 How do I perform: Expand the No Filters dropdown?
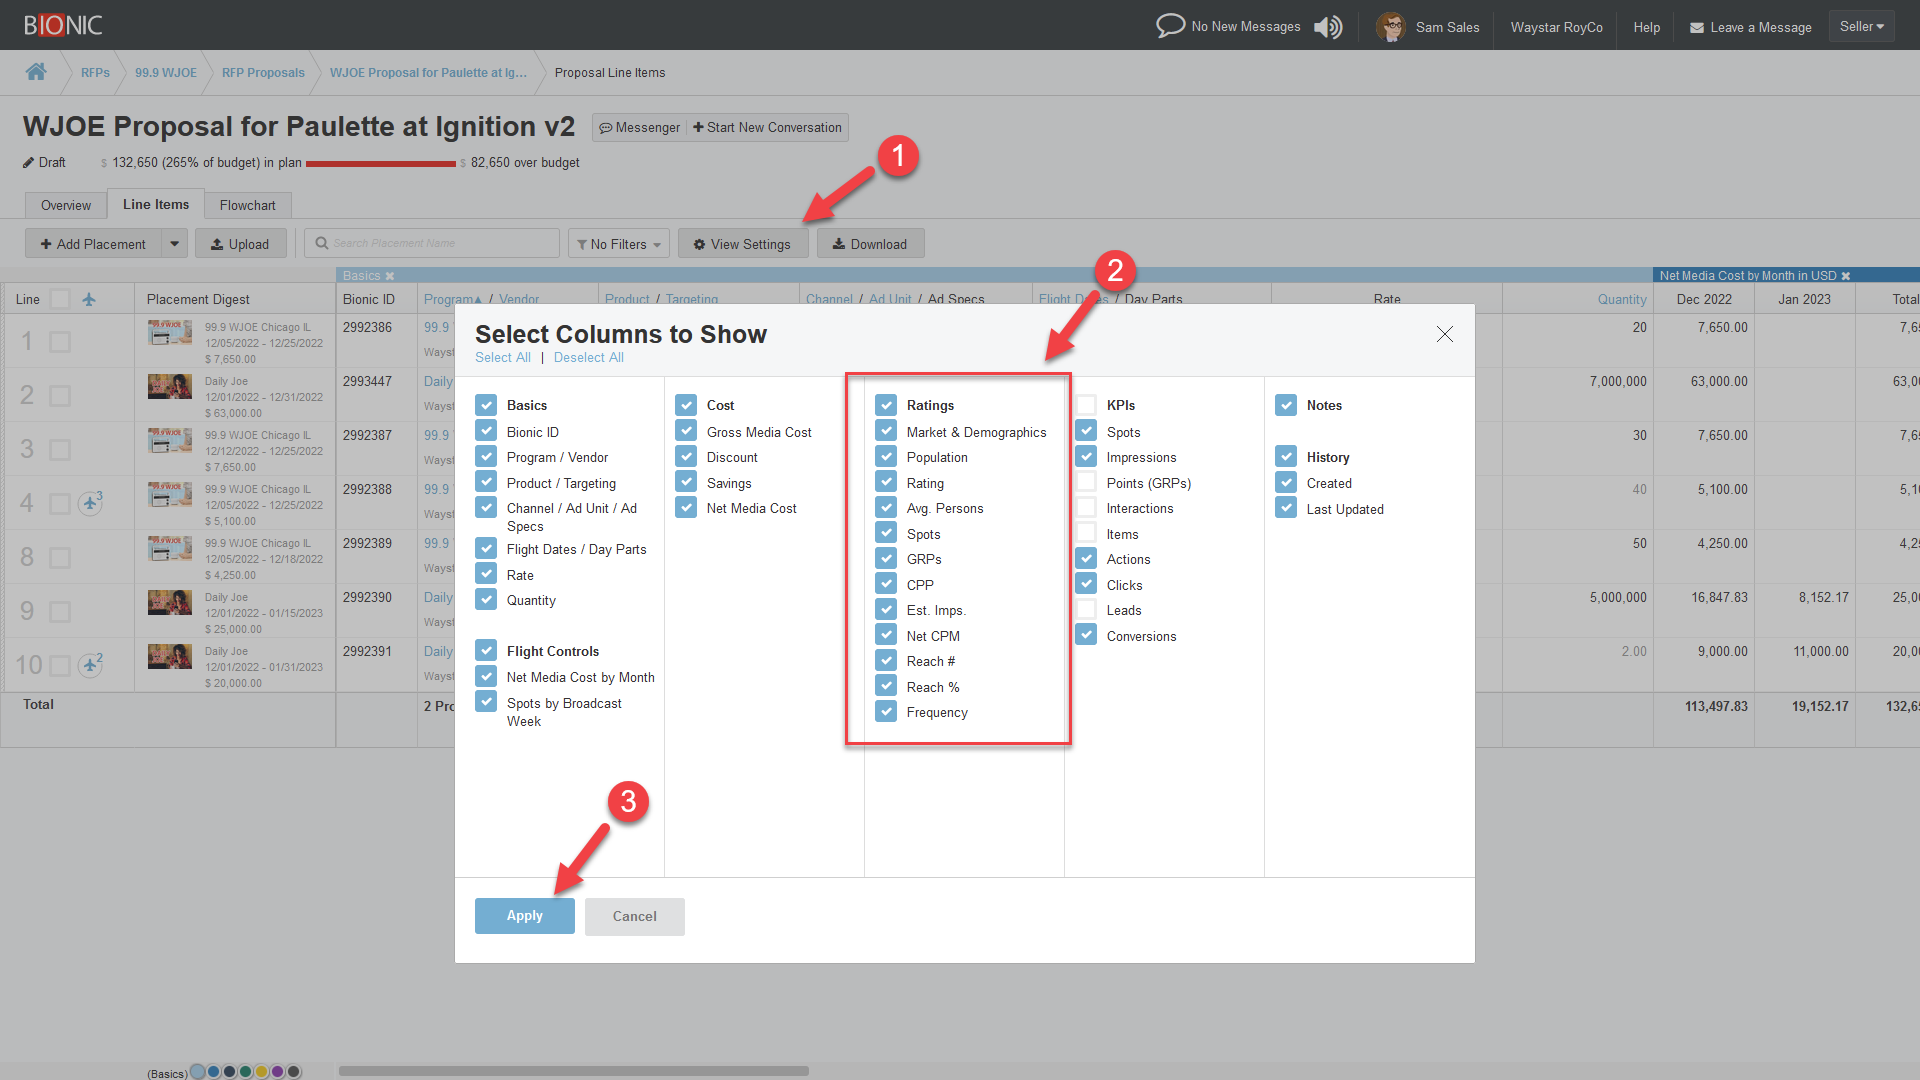[x=619, y=244]
